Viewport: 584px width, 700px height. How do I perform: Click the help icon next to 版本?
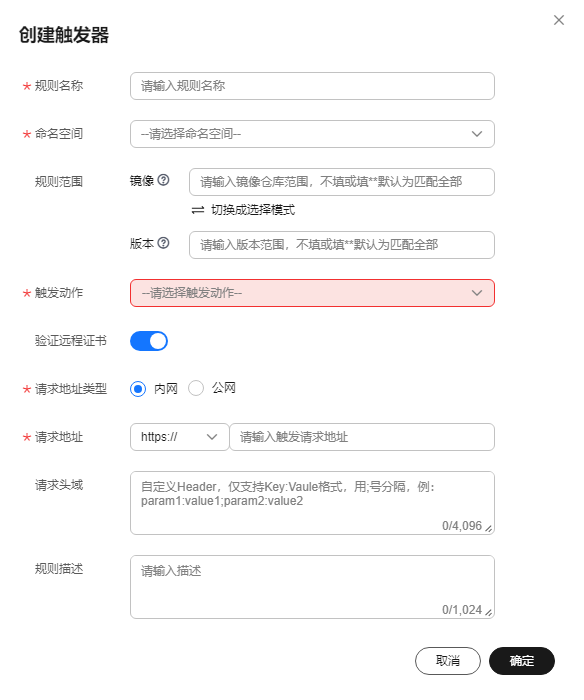point(163,243)
